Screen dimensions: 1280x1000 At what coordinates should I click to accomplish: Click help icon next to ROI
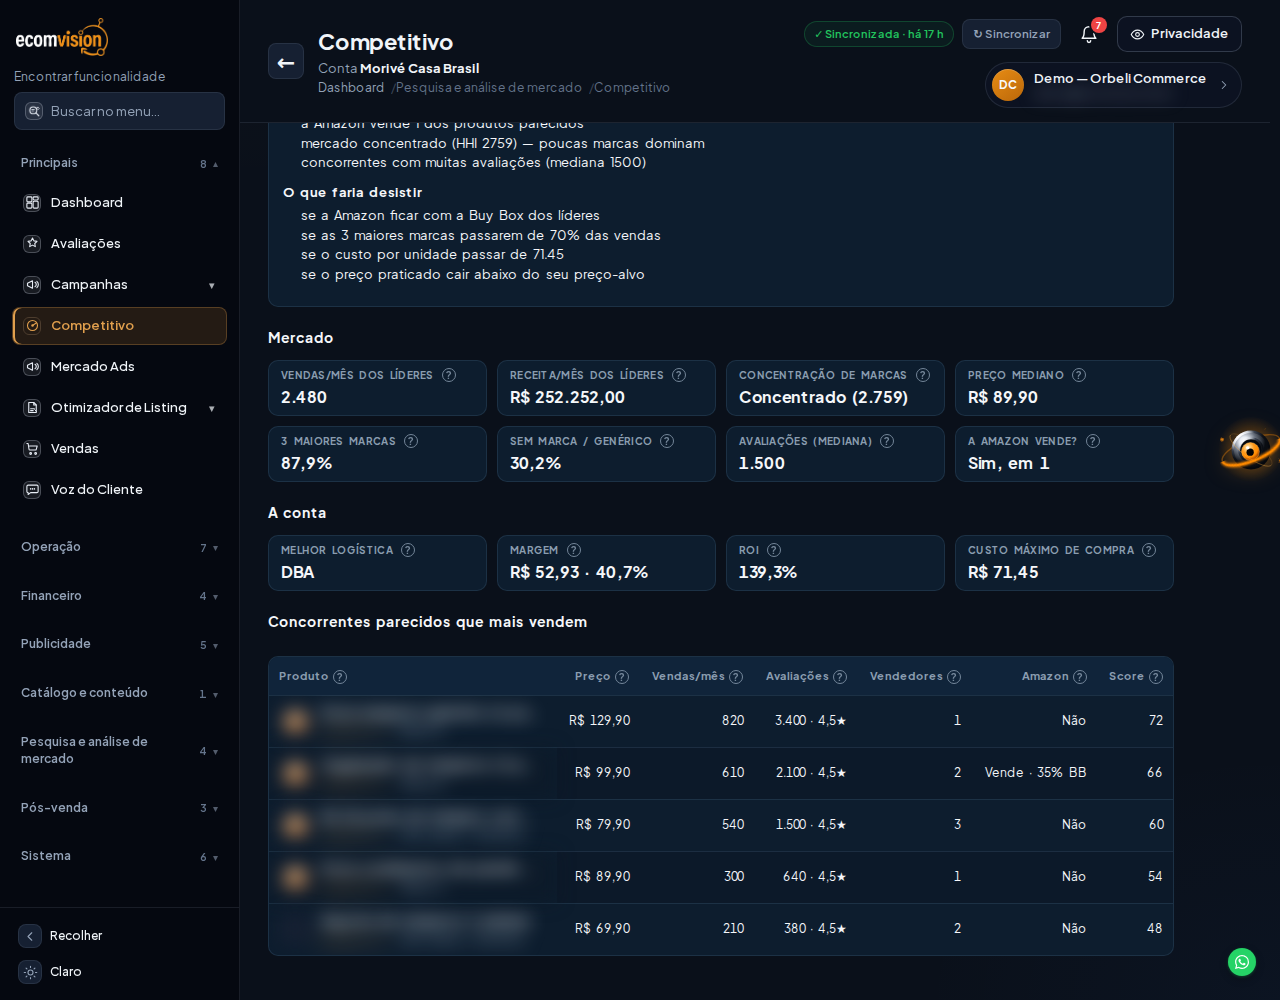pos(774,550)
